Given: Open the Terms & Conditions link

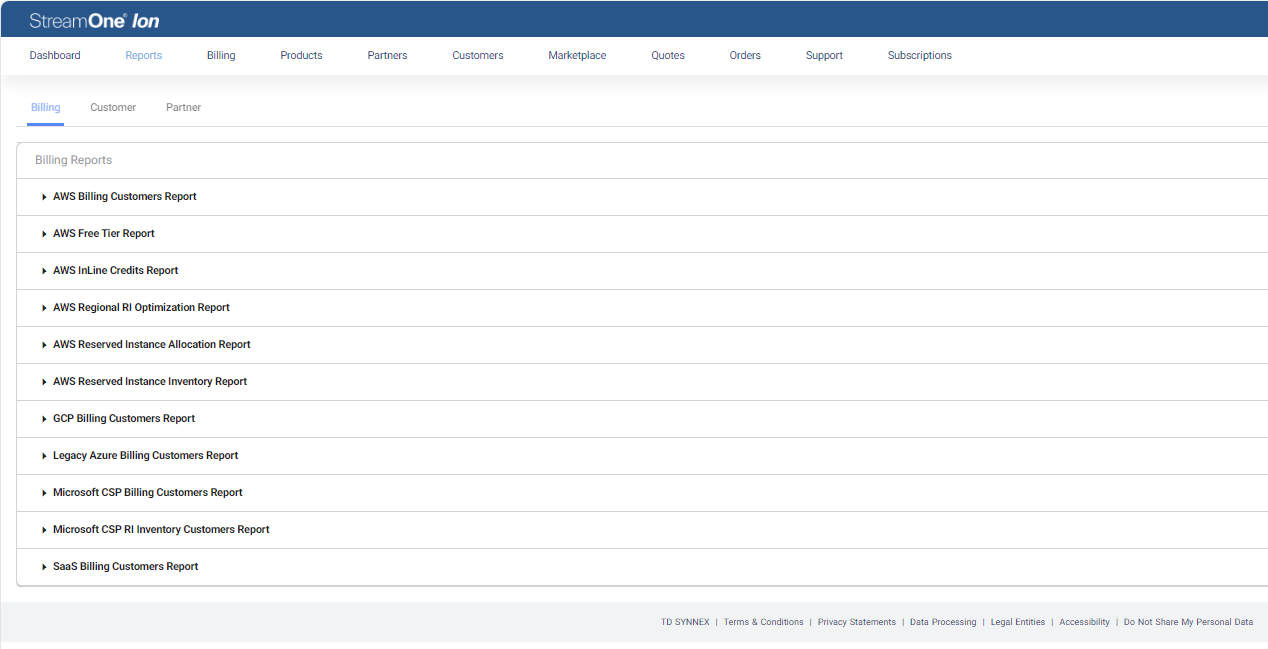Looking at the screenshot, I should (763, 622).
